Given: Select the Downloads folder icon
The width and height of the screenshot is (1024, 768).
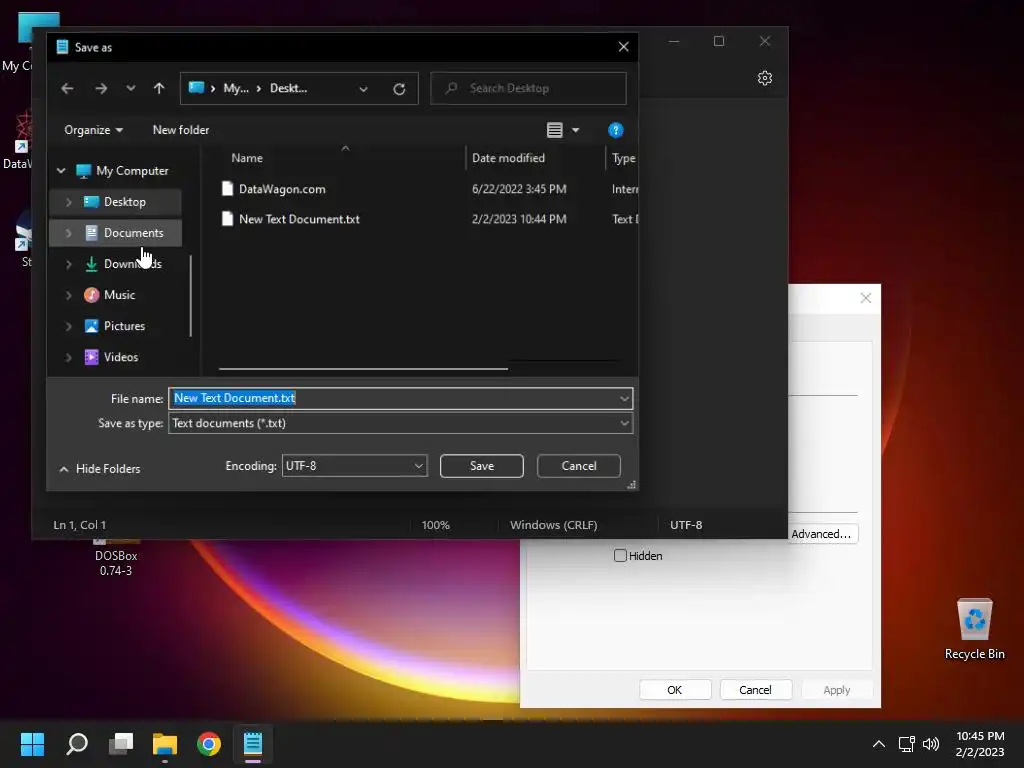Looking at the screenshot, I should click(x=91, y=264).
